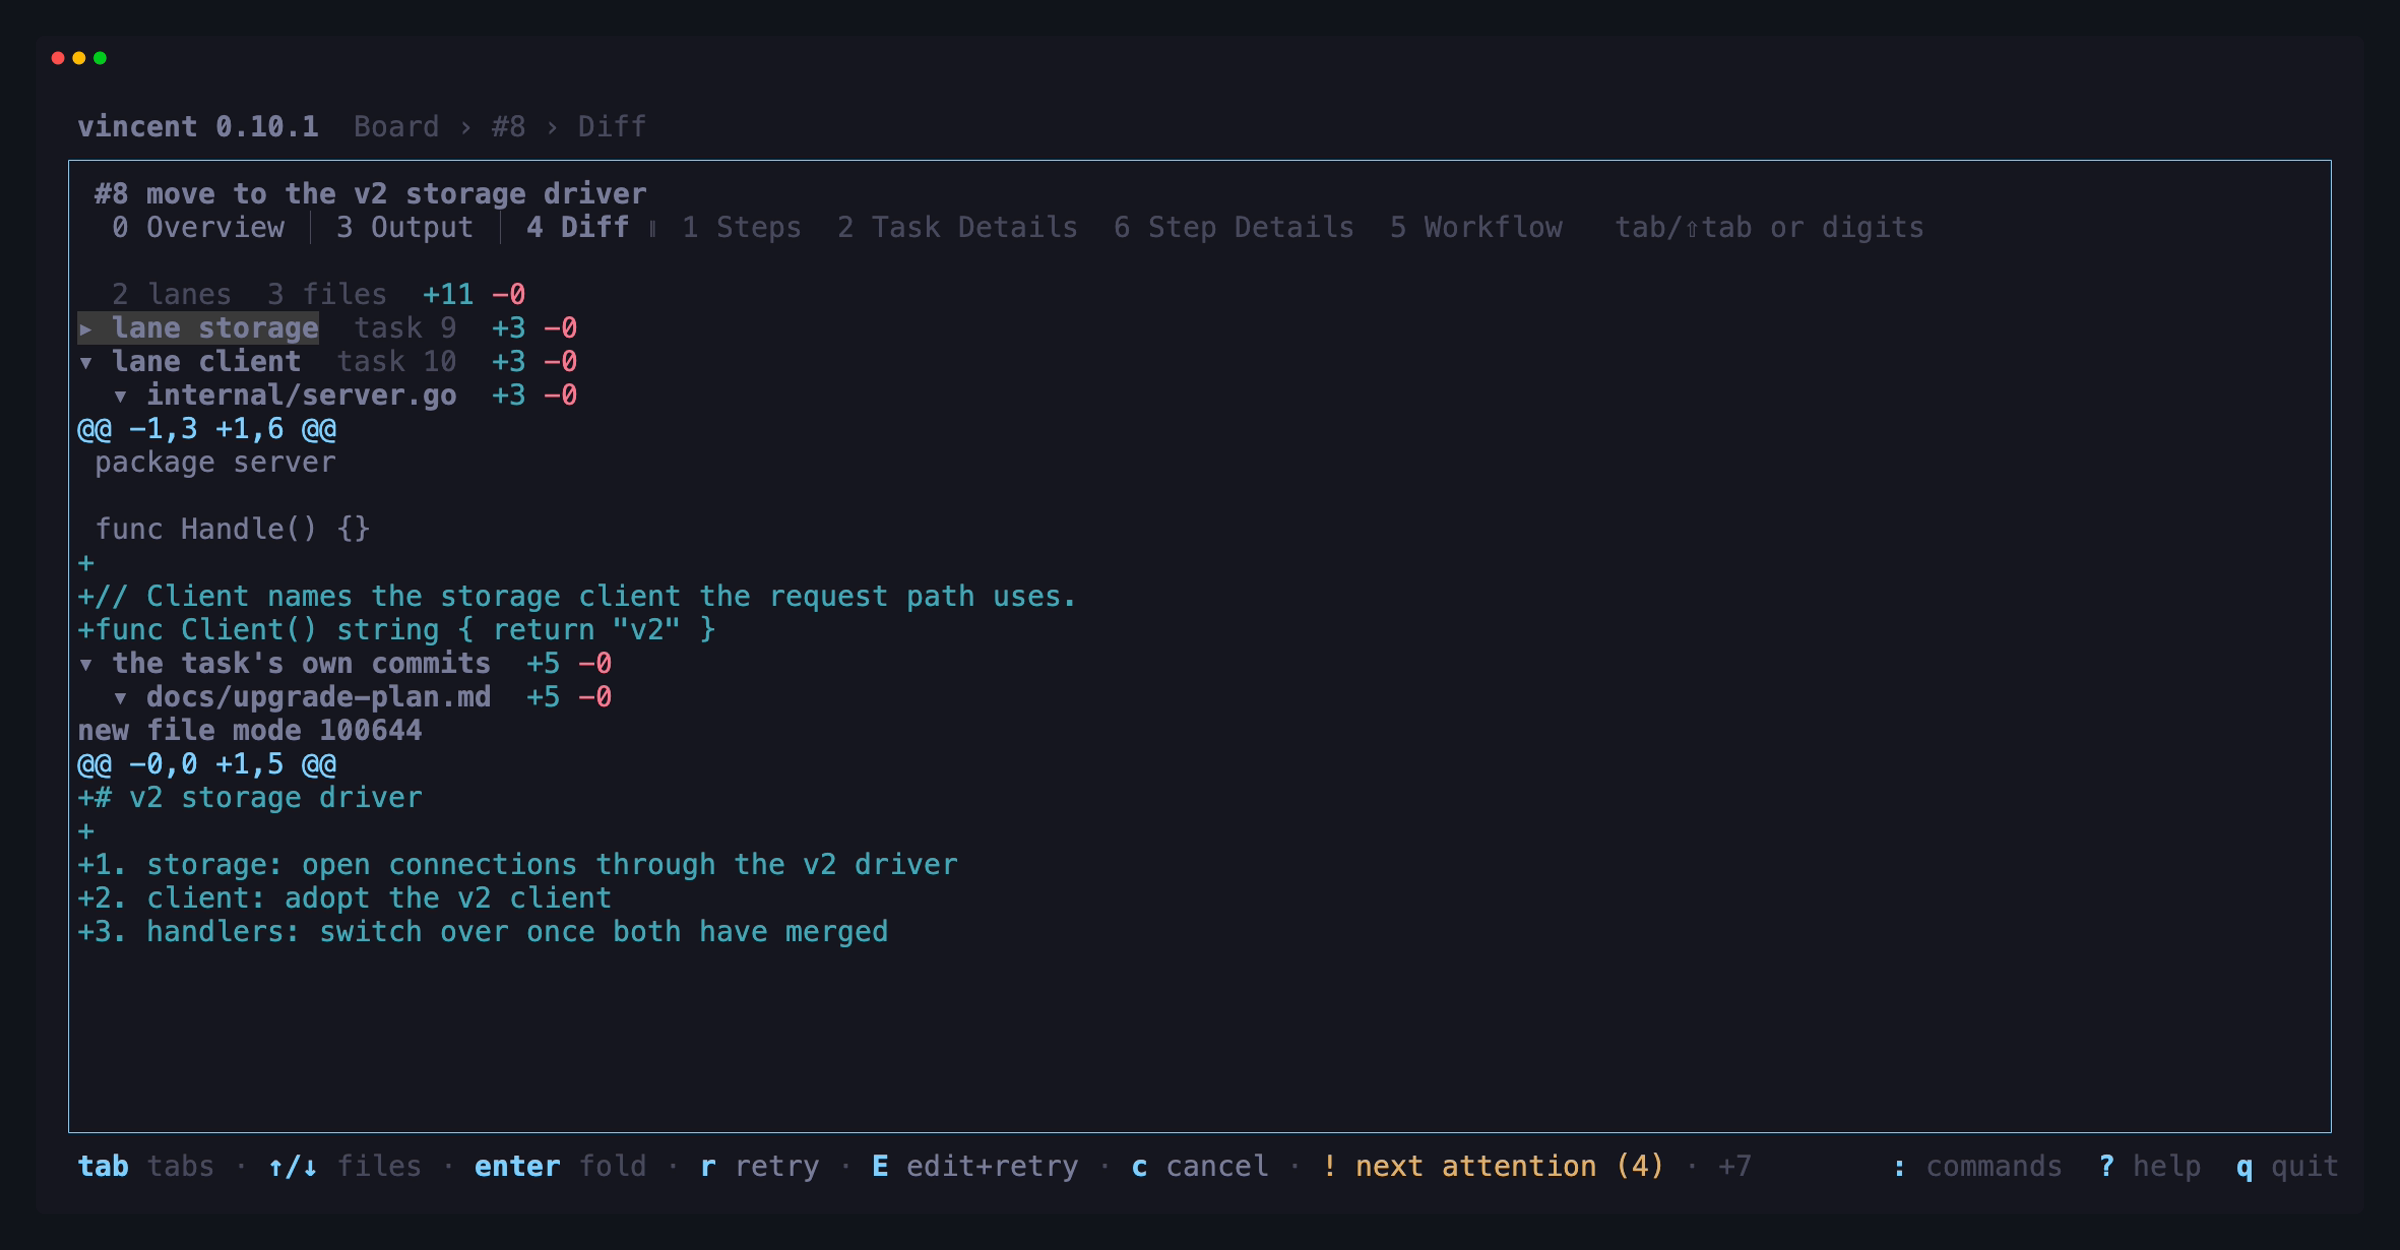
Task: Click the +3 count beside internal/server.go
Action: click(508, 396)
